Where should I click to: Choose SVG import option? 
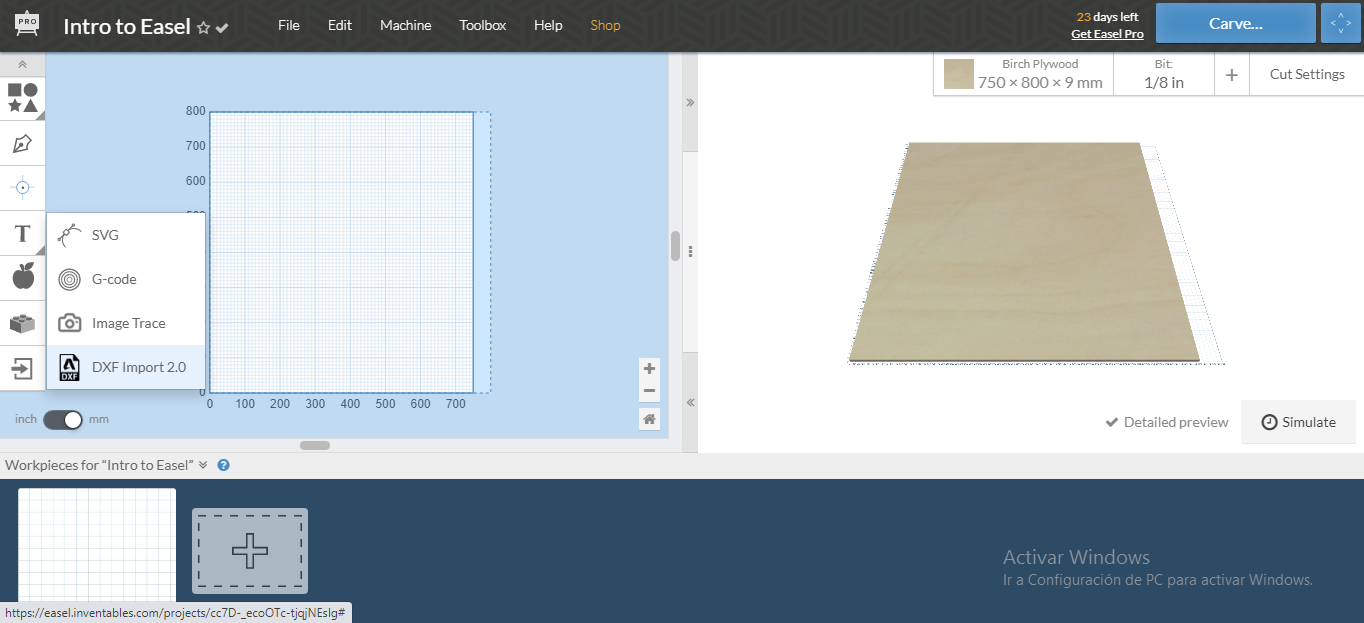pos(126,235)
